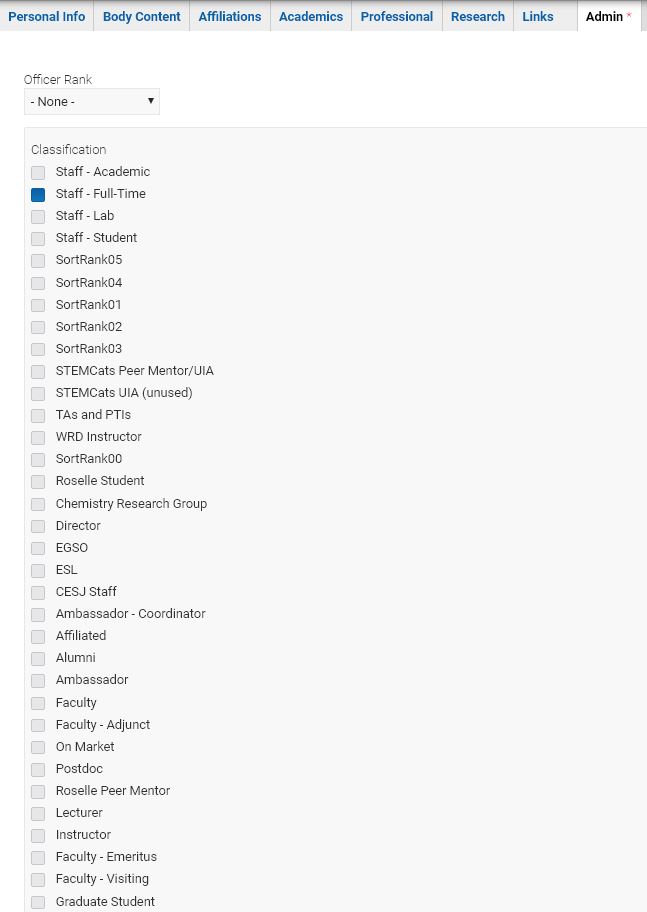
Task: Check the Faculty - Adjunct option
Action: [x=38, y=725]
